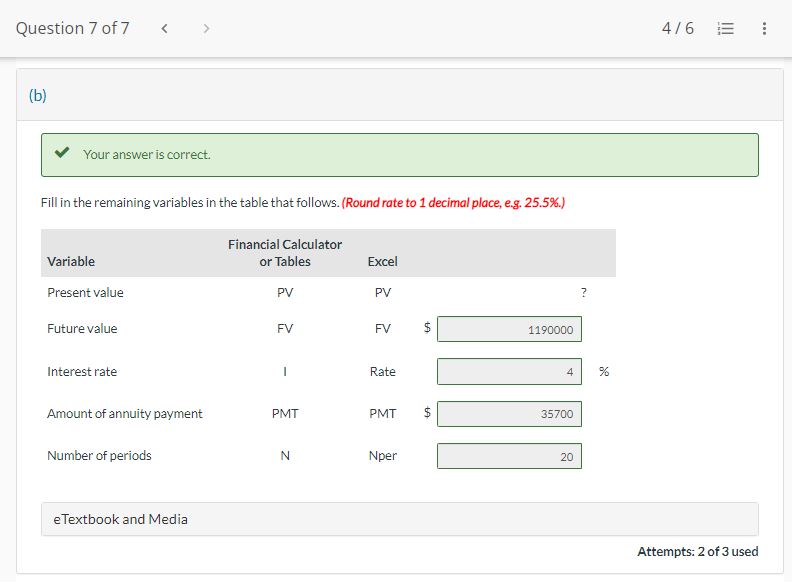Image resolution: width=792 pixels, height=582 pixels.
Task: Click the 'I' financial calculator cell
Action: (285, 371)
